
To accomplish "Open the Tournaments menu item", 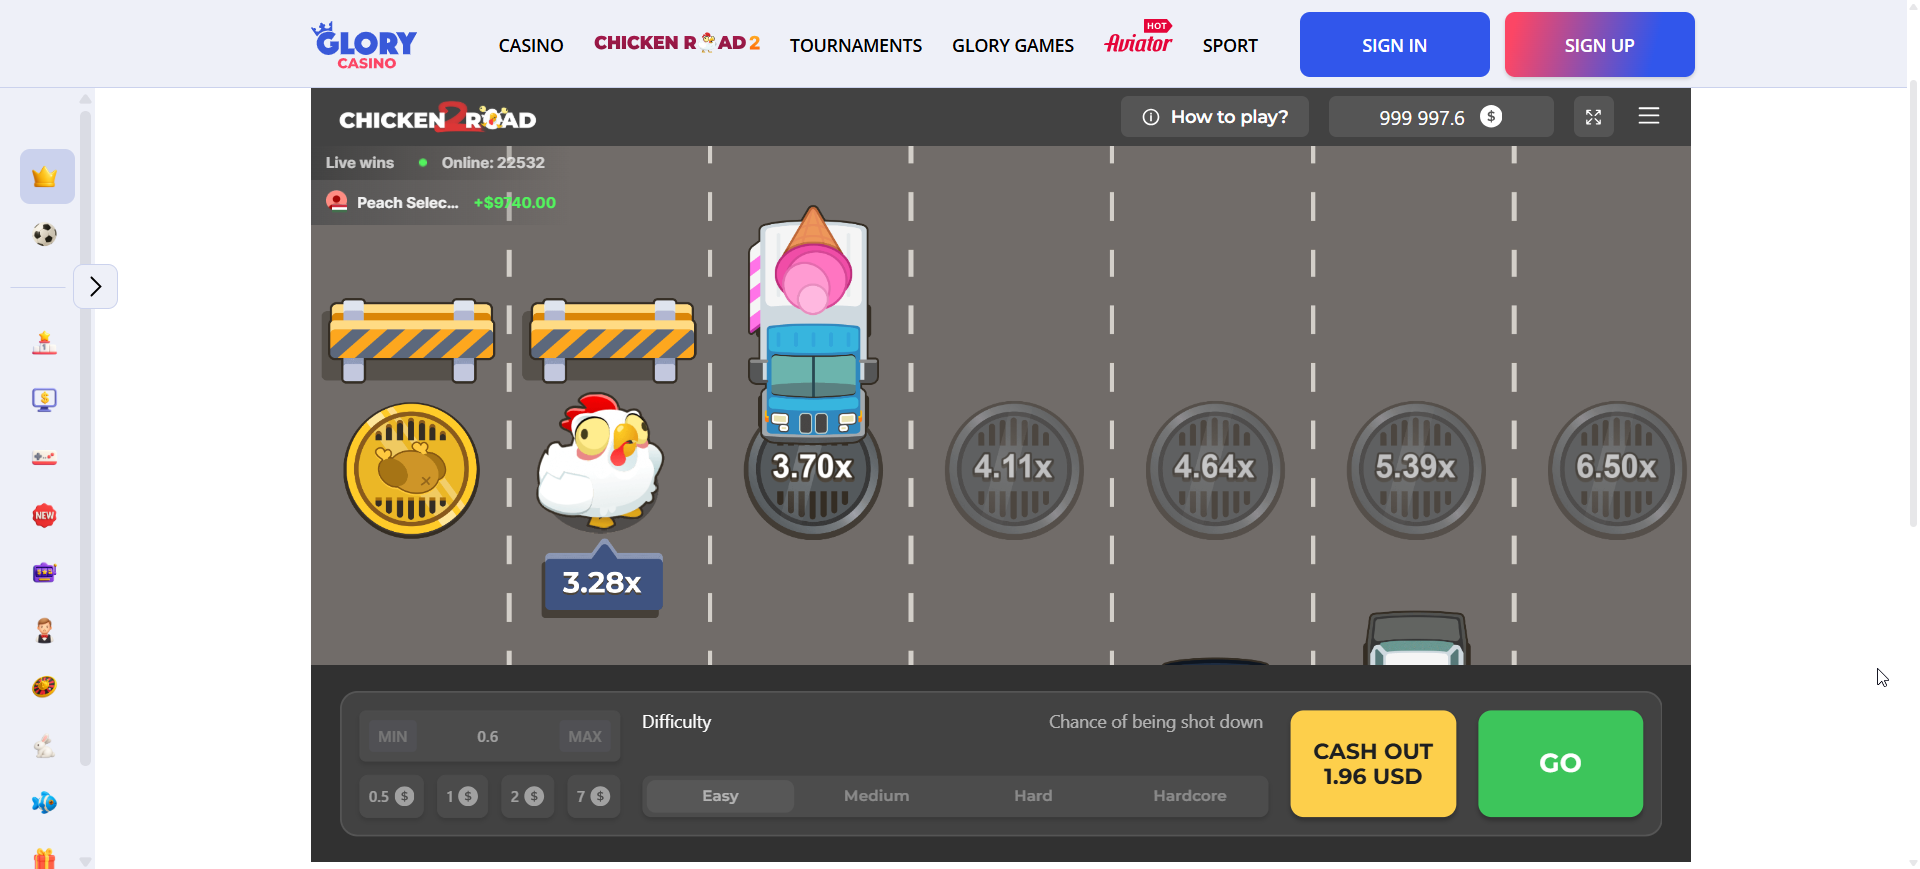I will 856,46.
